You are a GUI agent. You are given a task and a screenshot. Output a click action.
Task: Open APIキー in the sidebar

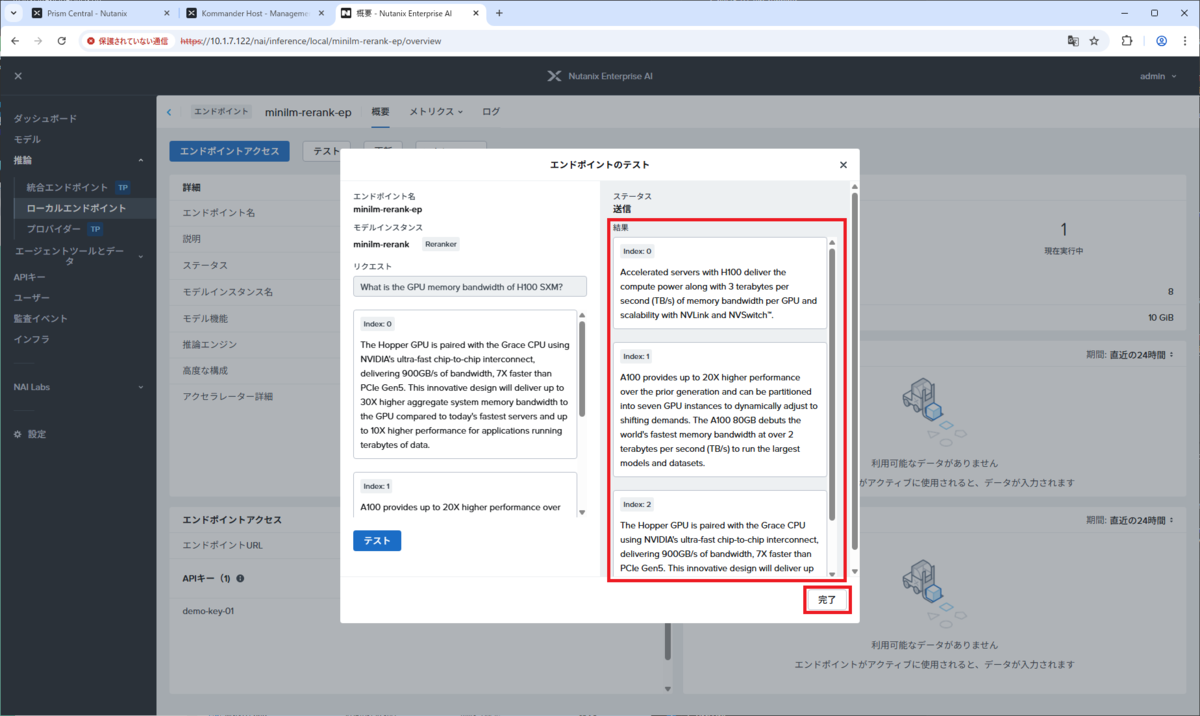(x=29, y=277)
